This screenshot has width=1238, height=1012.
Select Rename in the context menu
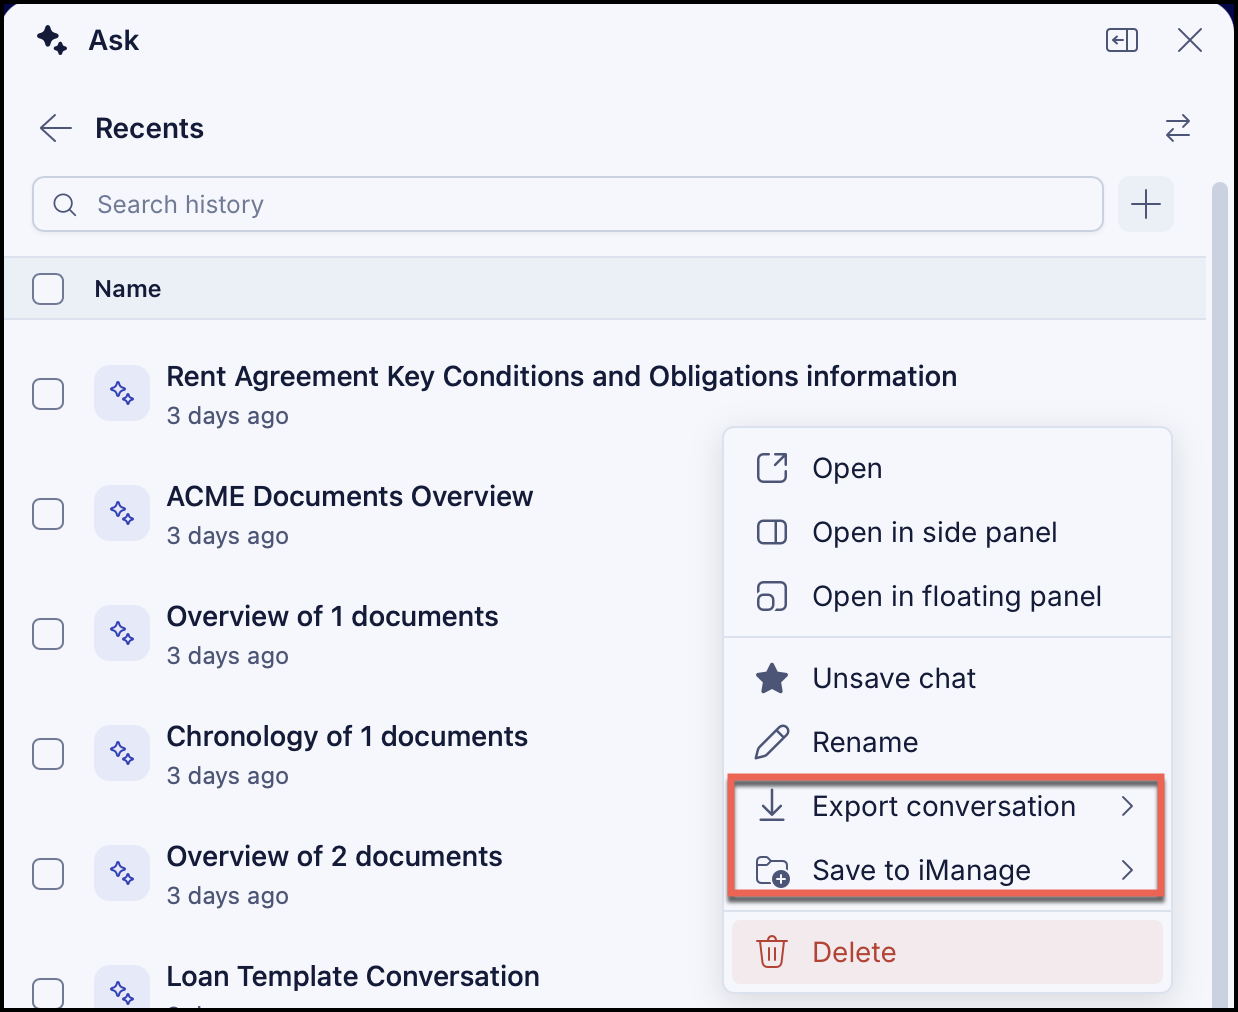coord(947,742)
